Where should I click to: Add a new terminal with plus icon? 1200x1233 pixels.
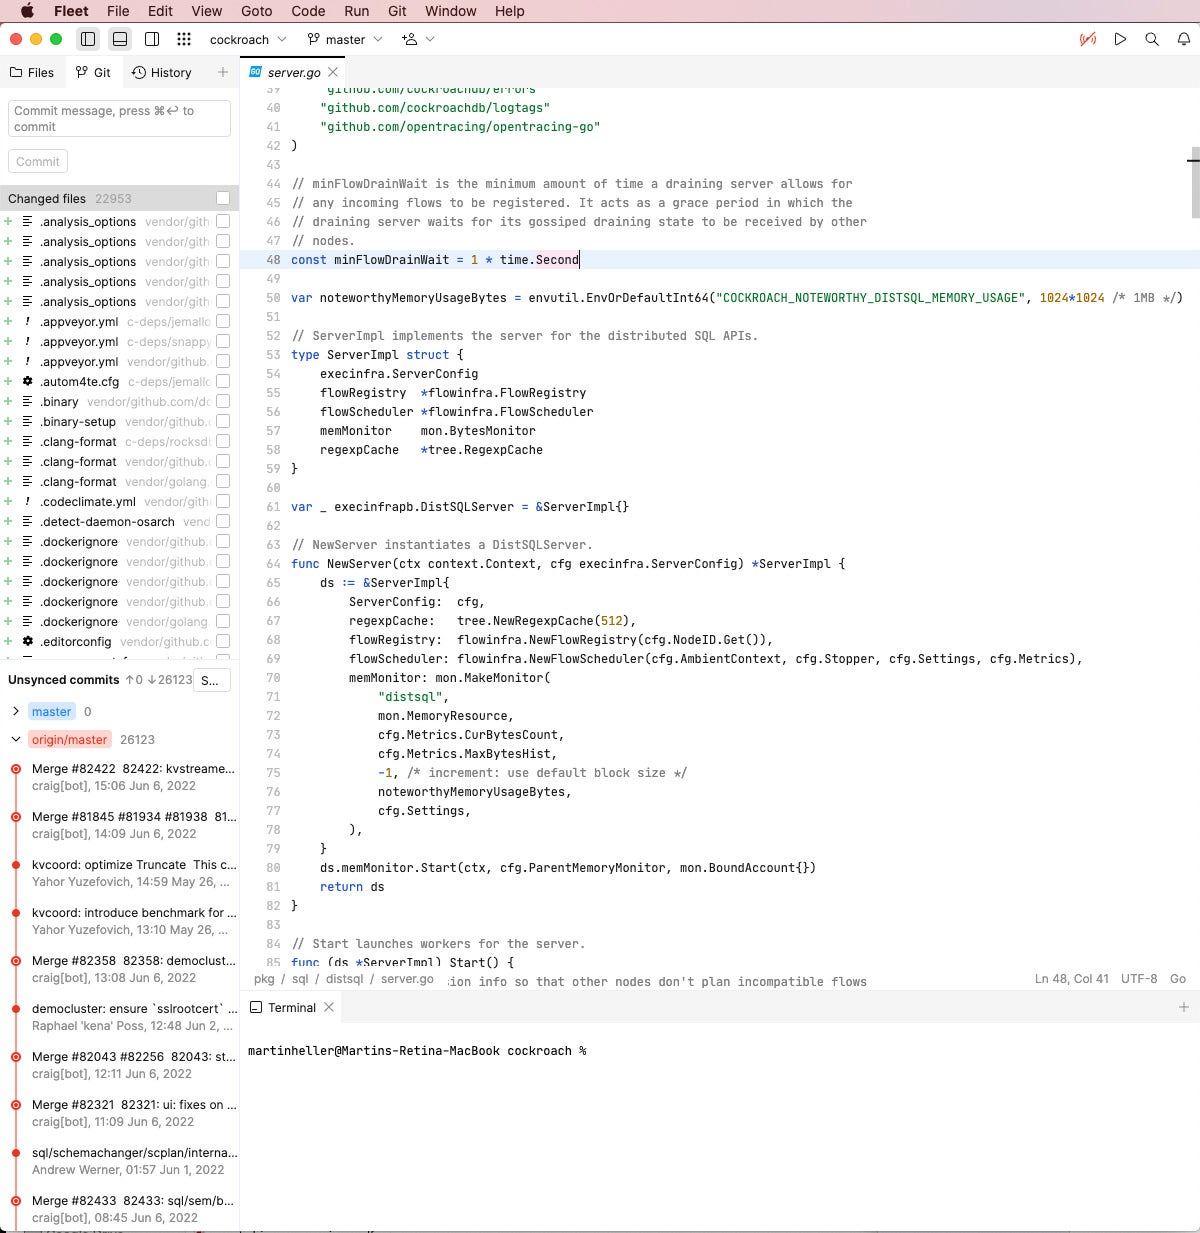[x=1184, y=1007]
